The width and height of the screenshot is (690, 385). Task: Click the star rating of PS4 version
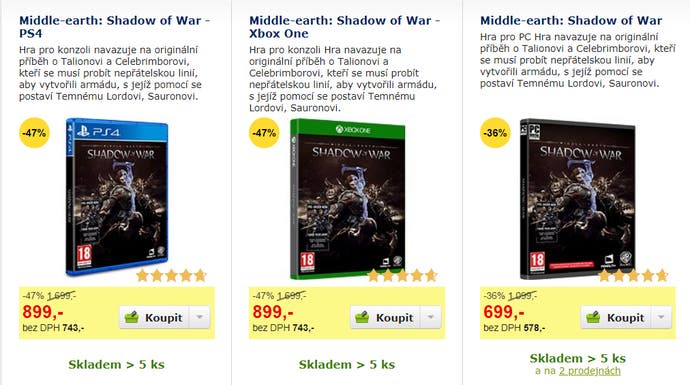pyautogui.click(x=171, y=275)
